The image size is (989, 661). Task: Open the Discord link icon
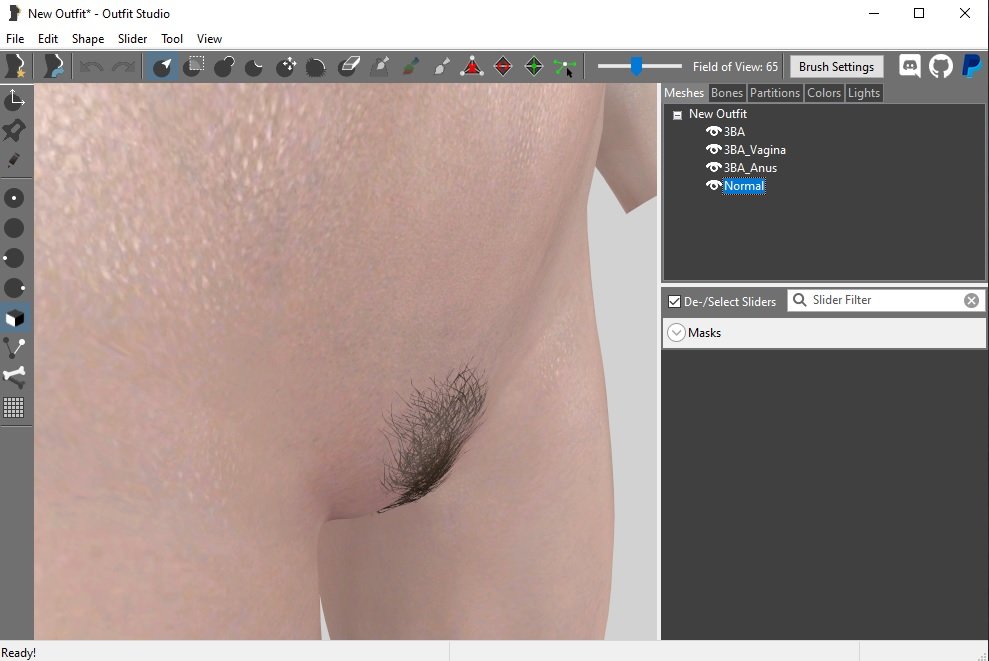pyautogui.click(x=910, y=67)
